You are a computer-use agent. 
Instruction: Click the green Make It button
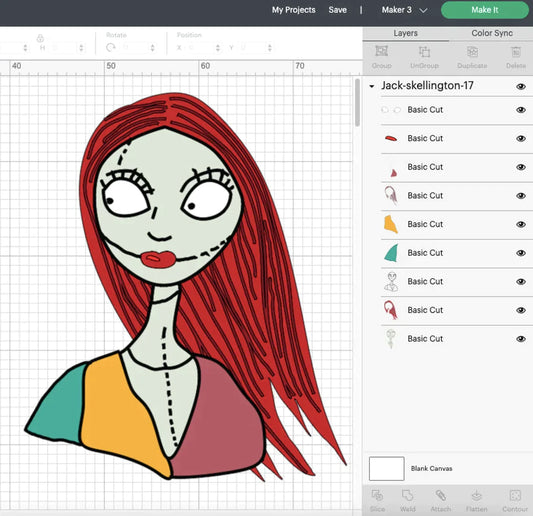485,10
